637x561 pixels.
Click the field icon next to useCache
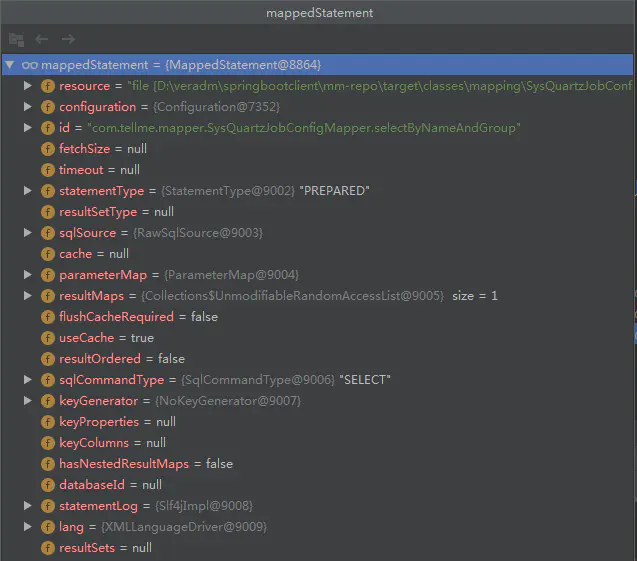coord(48,338)
